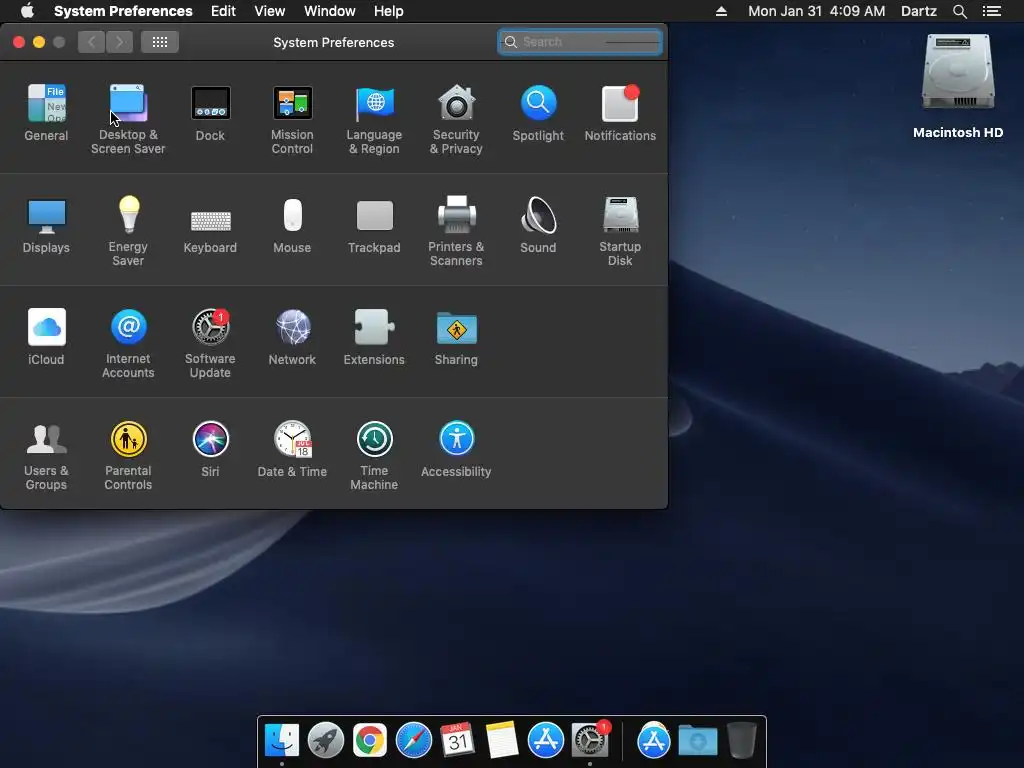Open Security & Privacy preferences
Viewport: 1024px width, 768px height.
click(456, 118)
